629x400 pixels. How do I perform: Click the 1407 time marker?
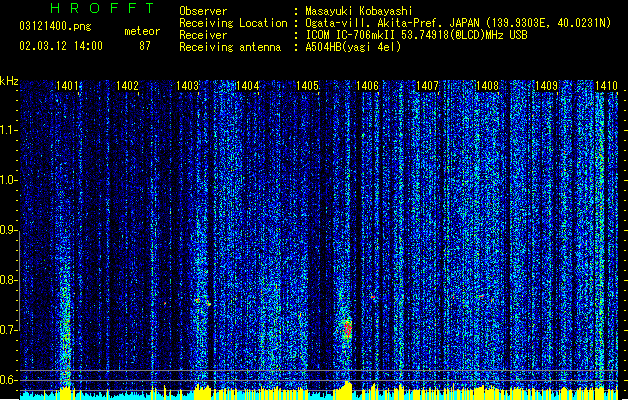pos(427,85)
